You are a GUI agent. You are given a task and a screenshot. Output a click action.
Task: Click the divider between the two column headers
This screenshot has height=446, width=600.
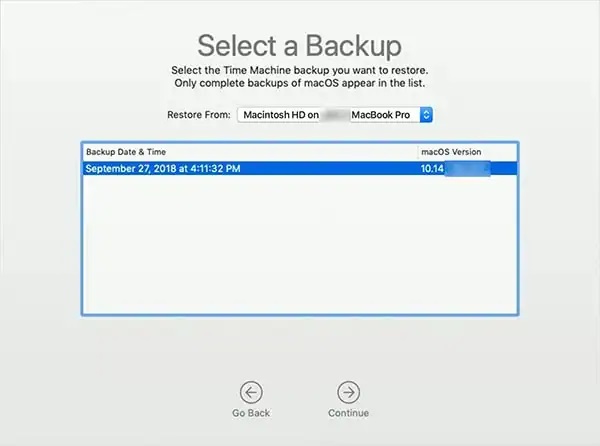418,152
